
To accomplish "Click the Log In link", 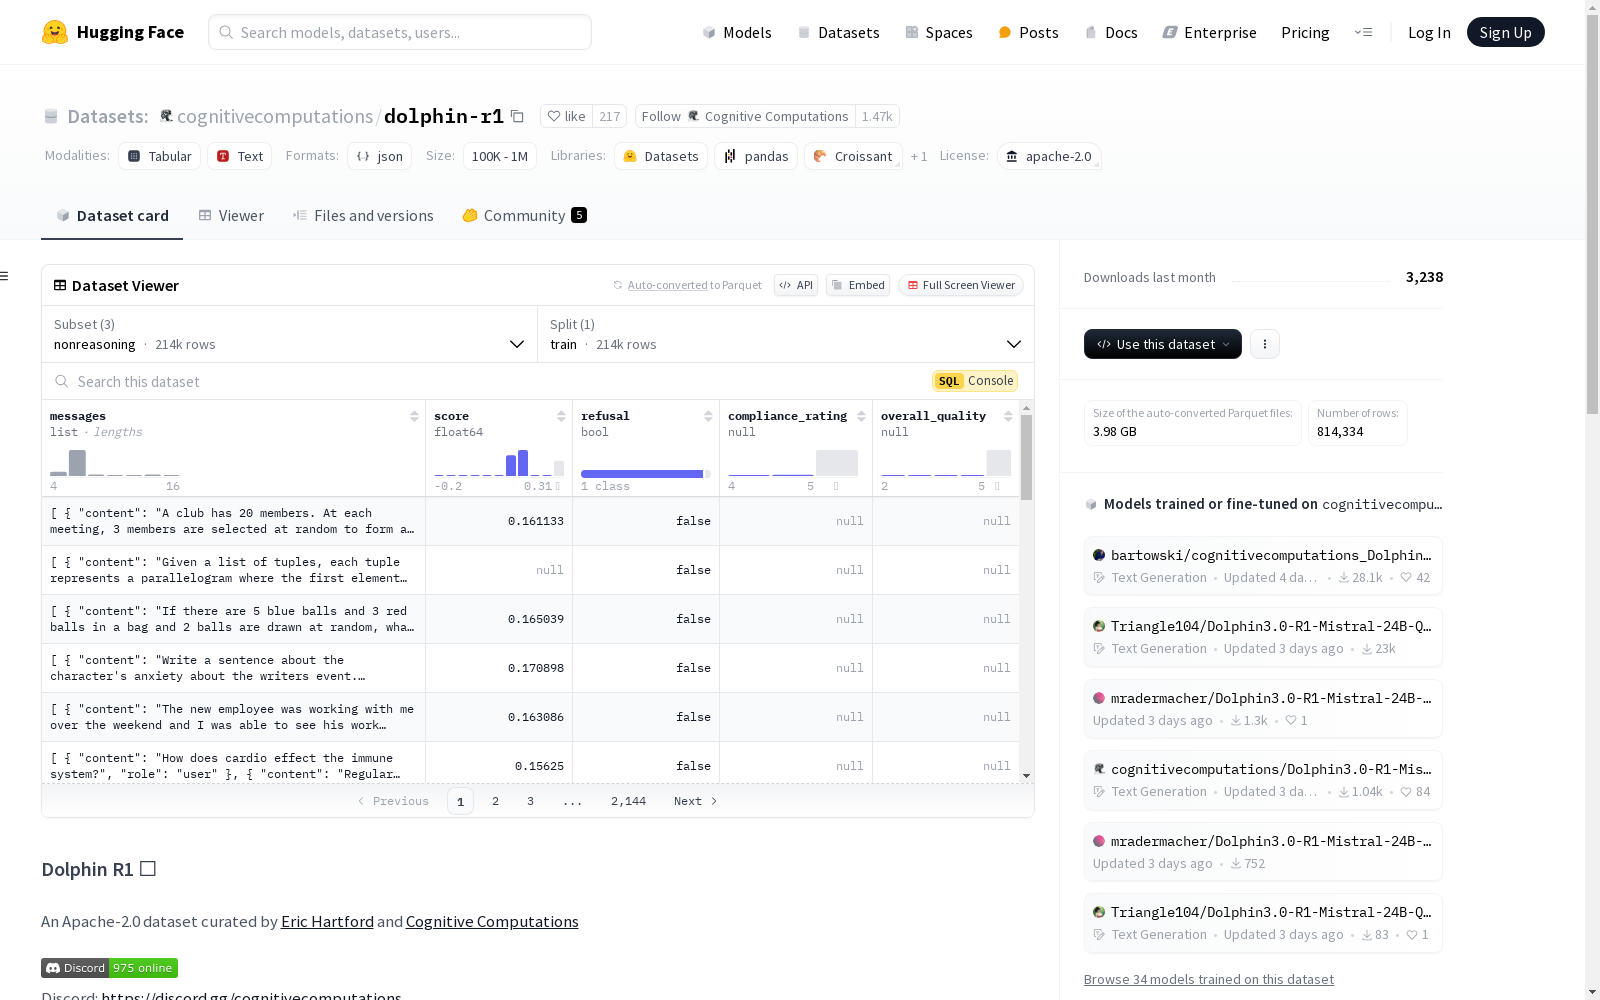I will click(x=1429, y=32).
